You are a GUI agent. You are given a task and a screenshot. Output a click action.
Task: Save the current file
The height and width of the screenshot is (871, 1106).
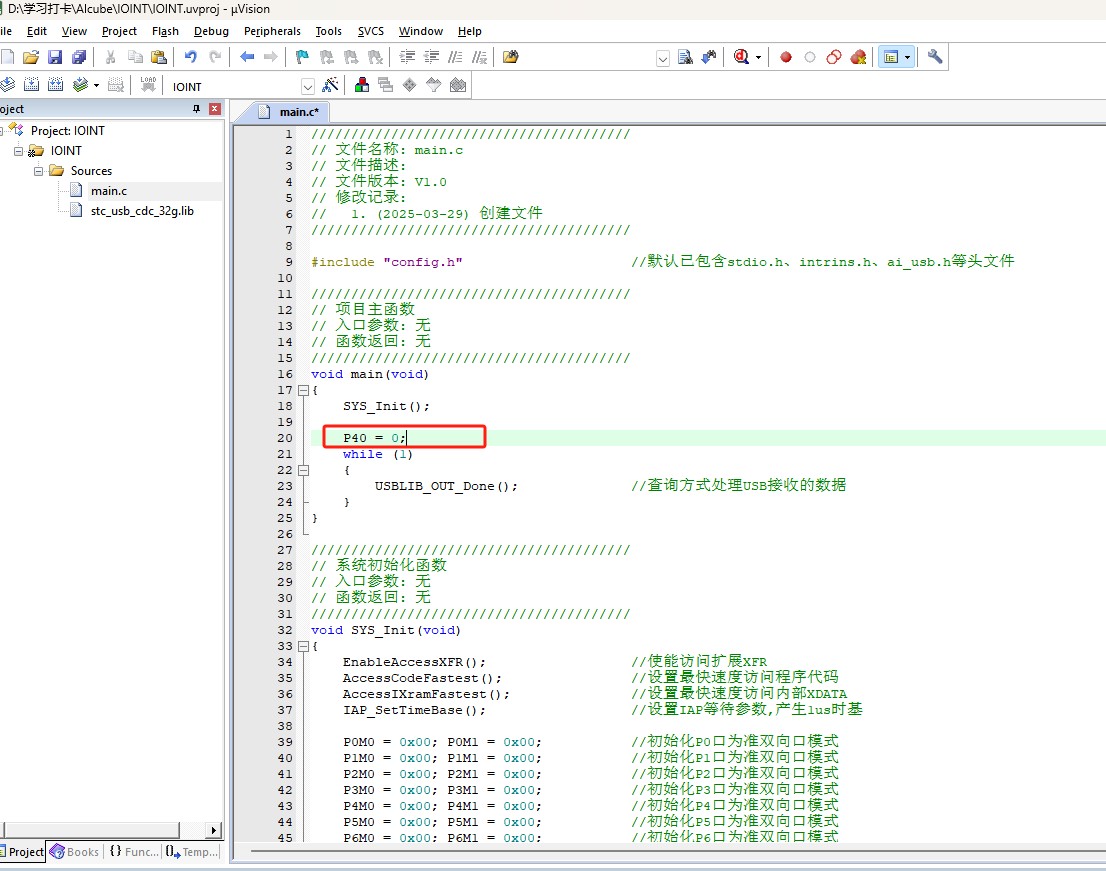click(x=55, y=57)
